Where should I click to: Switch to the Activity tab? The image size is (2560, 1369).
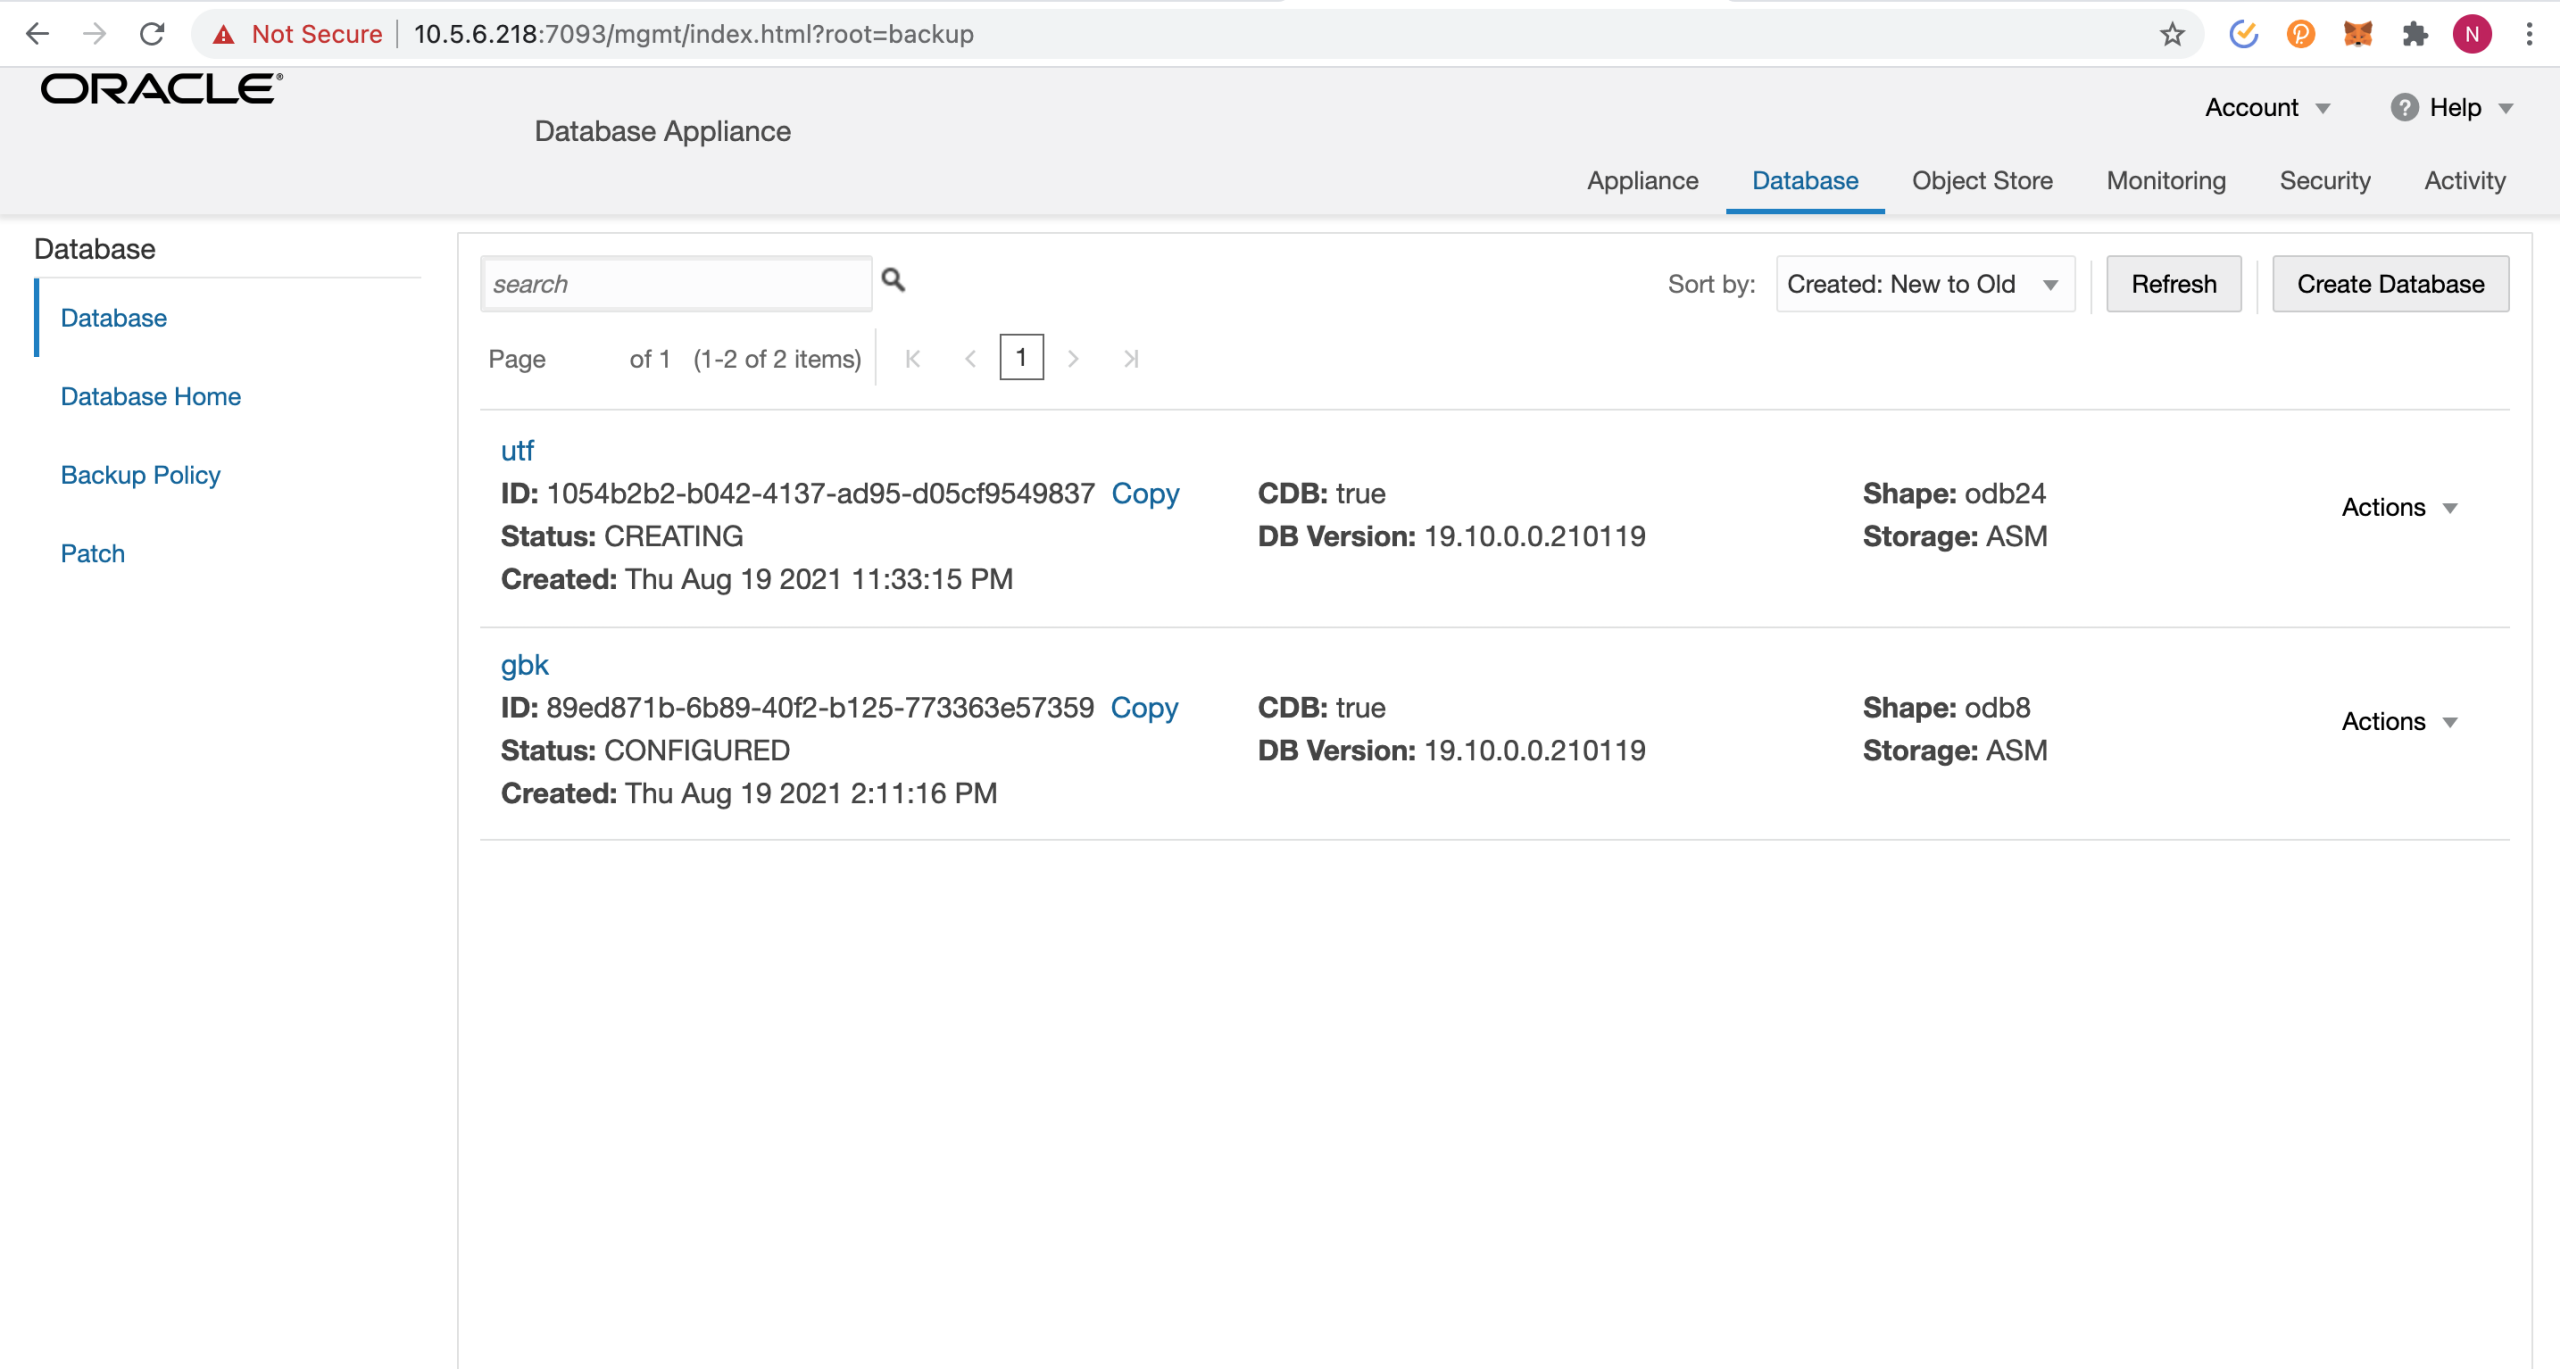tap(2465, 180)
